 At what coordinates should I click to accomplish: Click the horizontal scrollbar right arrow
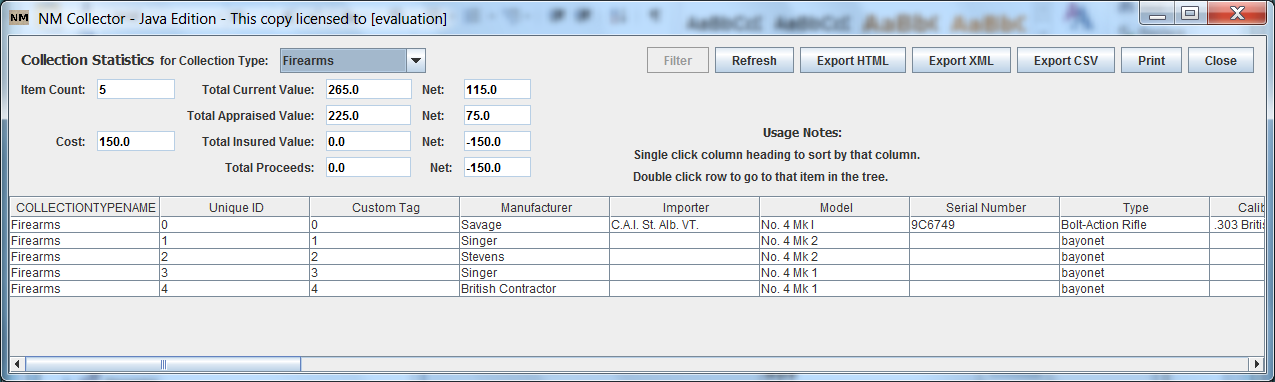1257,364
